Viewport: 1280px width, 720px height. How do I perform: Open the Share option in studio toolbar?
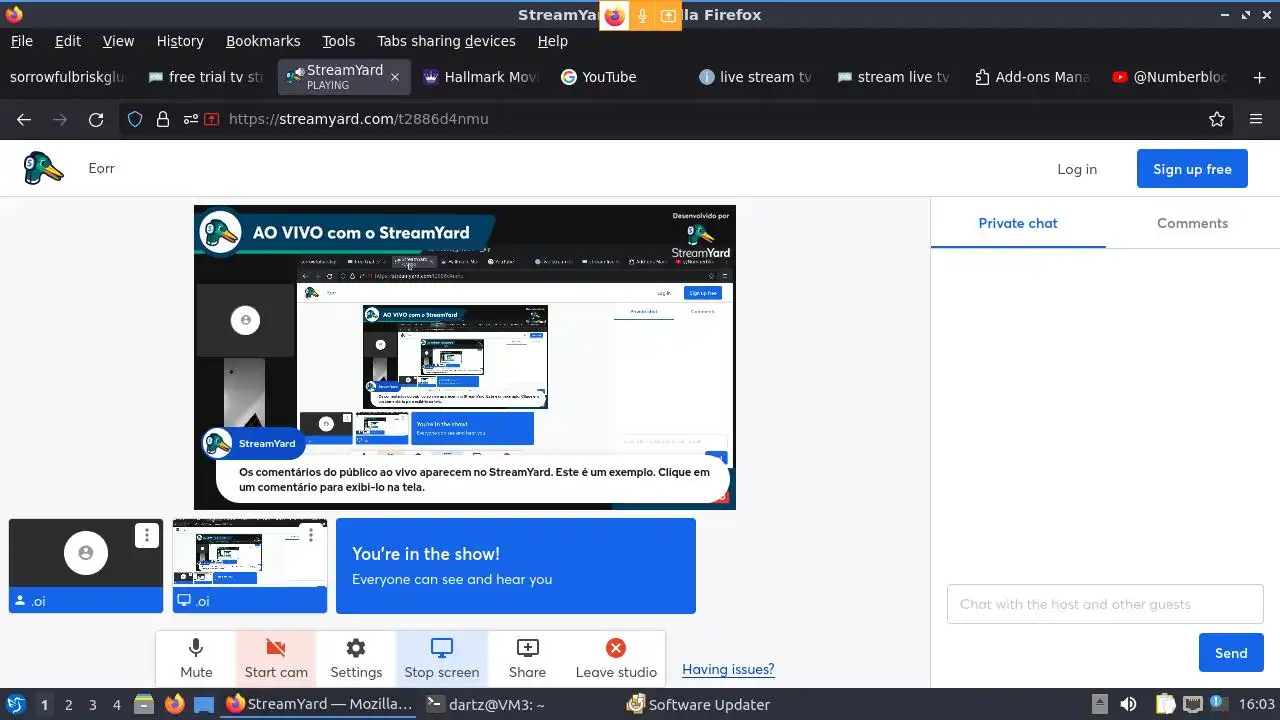pyautogui.click(x=527, y=658)
